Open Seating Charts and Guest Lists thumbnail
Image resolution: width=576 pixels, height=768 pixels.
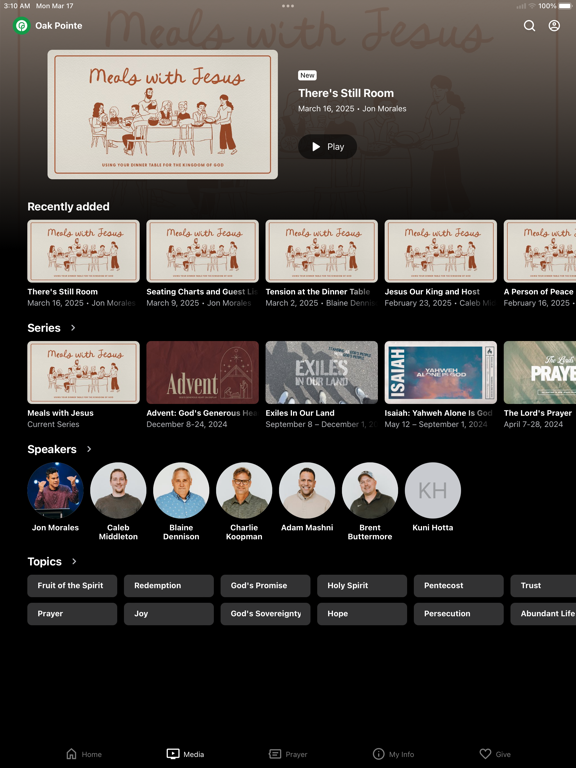pyautogui.click(x=202, y=251)
